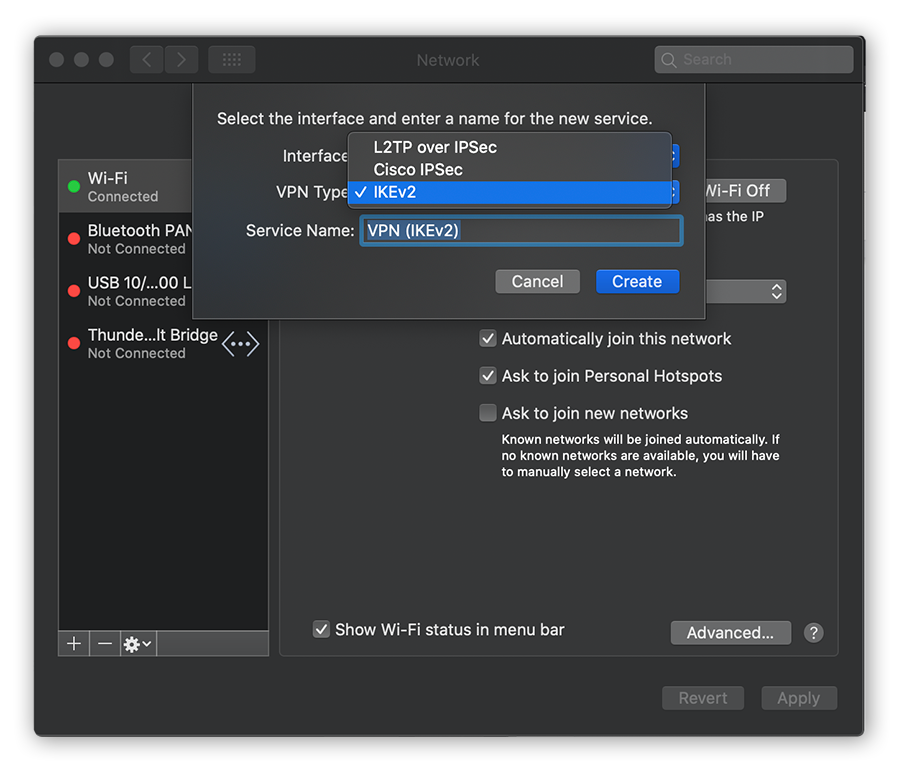900x771 pixels.
Task: Click 'Known networks will be joined automatically' note
Action: 641,455
